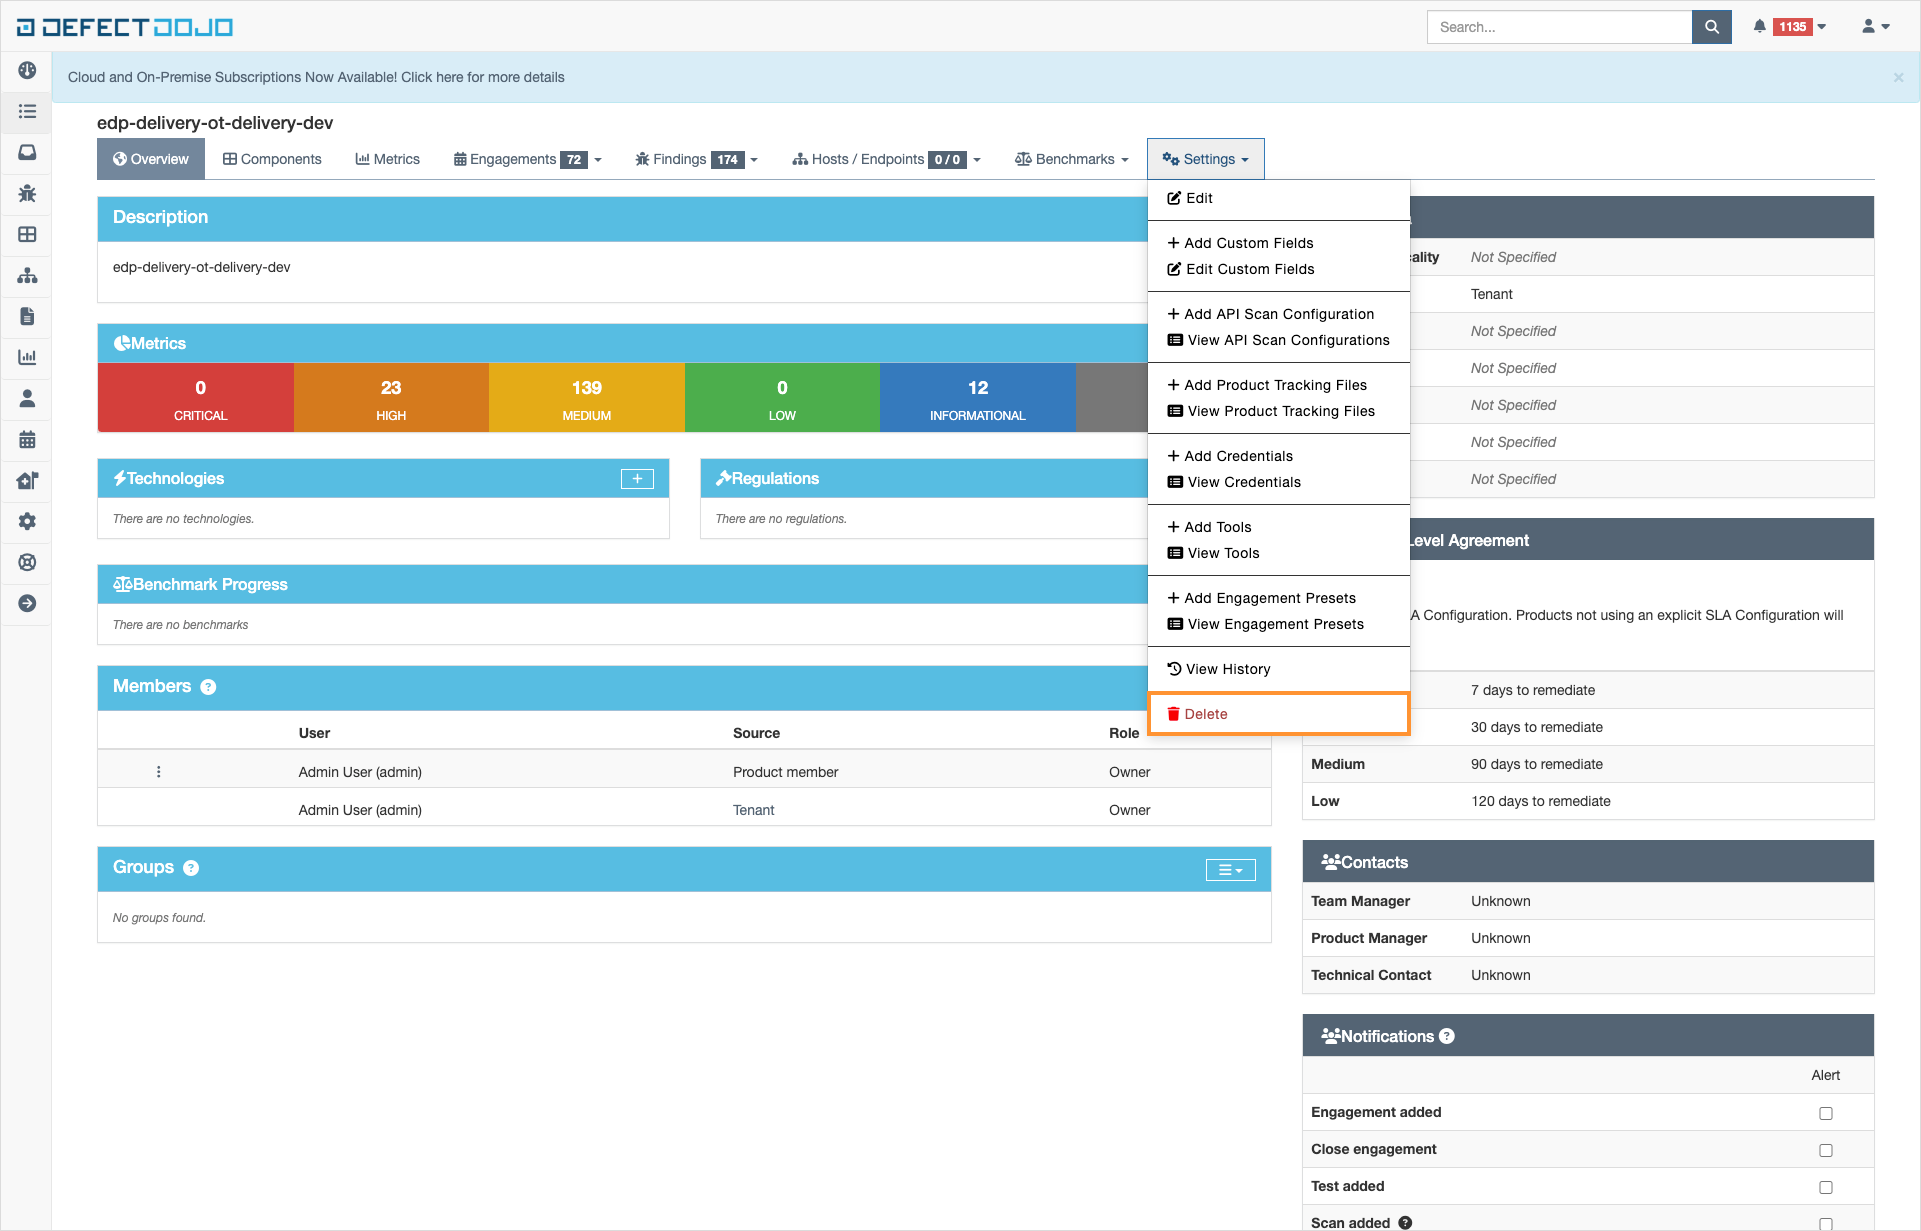Open the kebab menu next to Admin User
This screenshot has height=1231, width=1921.
click(158, 772)
